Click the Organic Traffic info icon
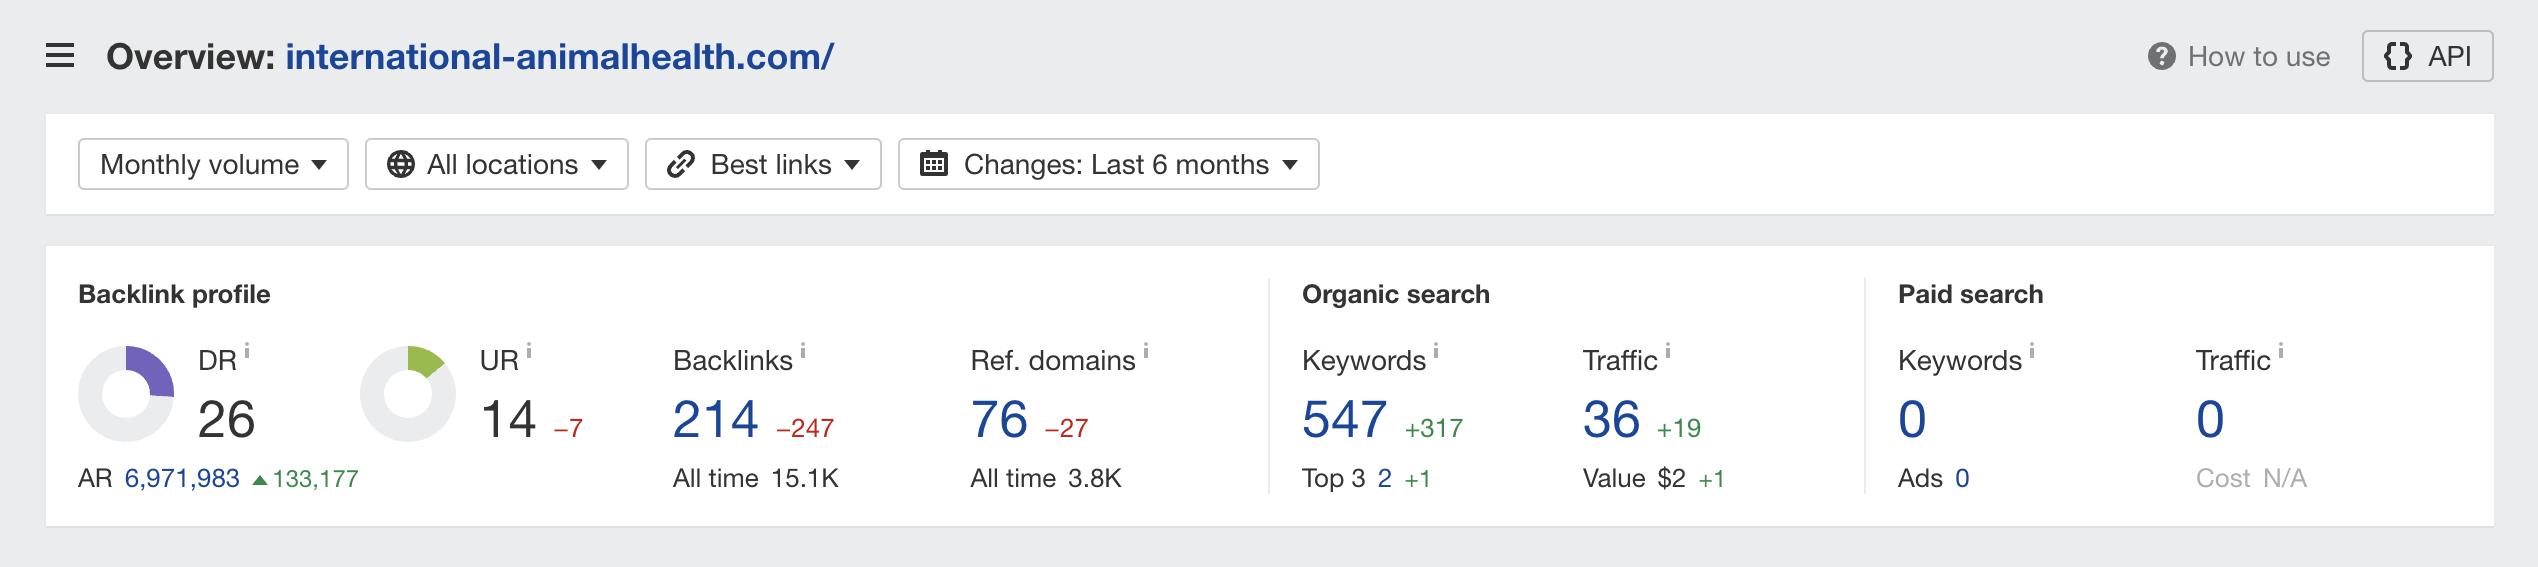This screenshot has width=2538, height=567. (x=1667, y=351)
